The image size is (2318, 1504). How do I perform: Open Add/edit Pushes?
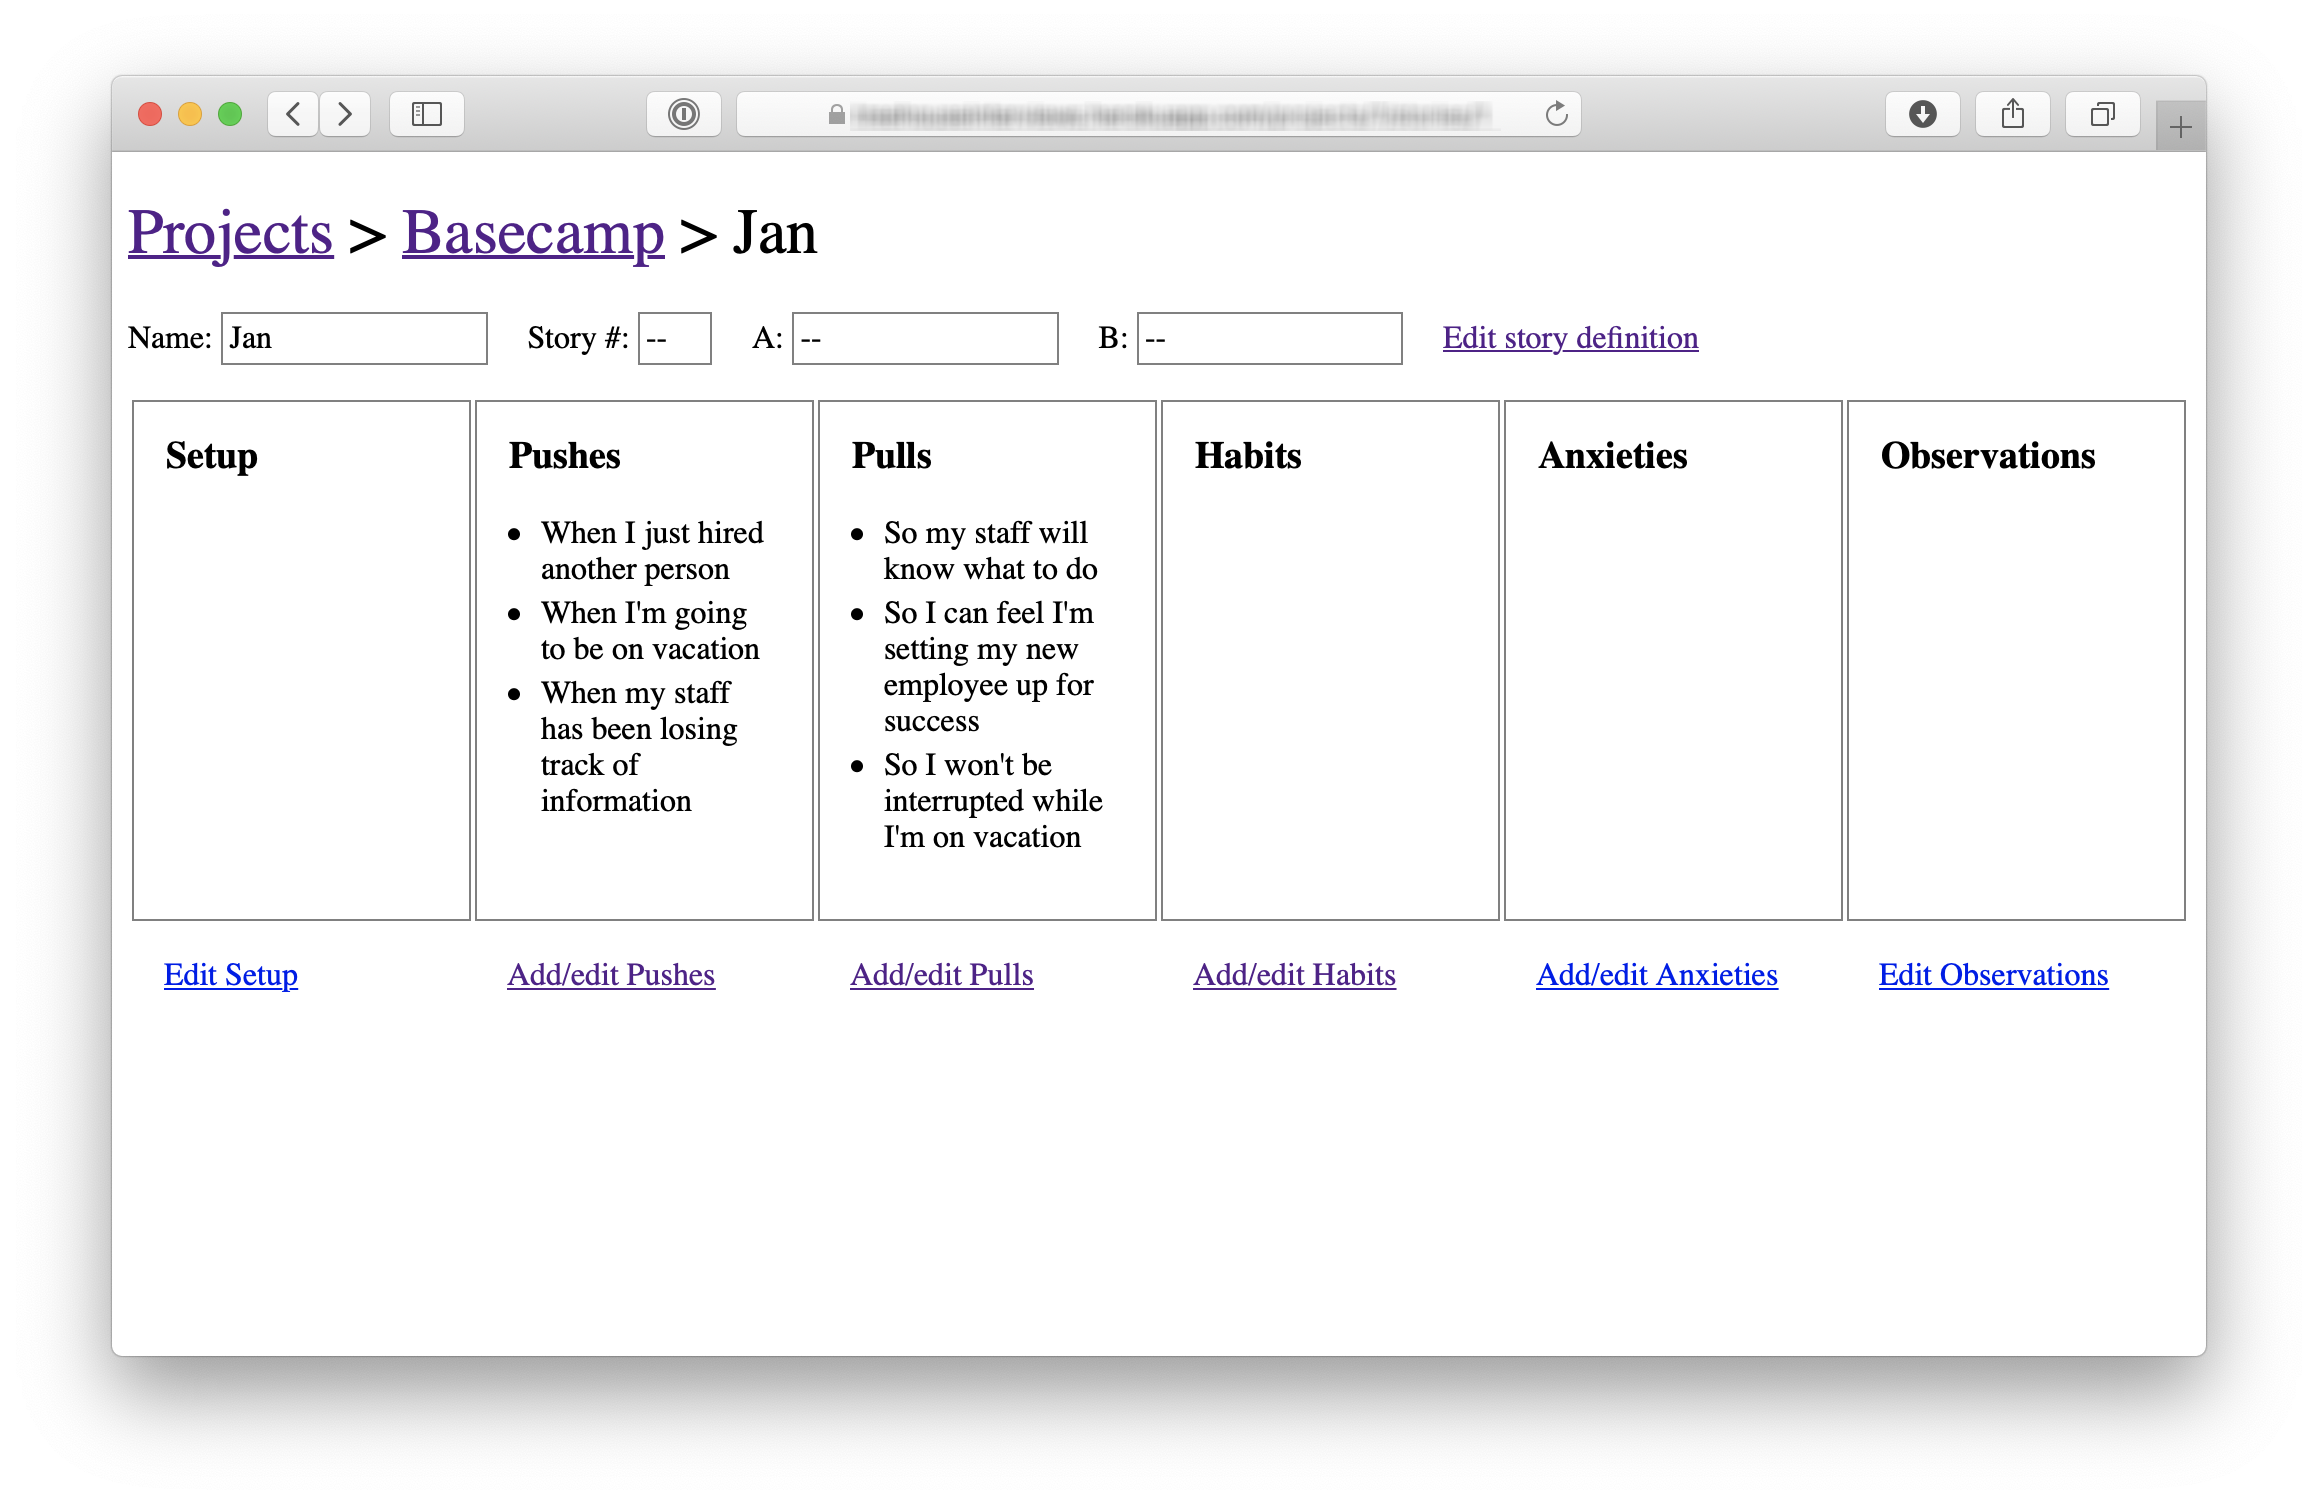coord(610,975)
